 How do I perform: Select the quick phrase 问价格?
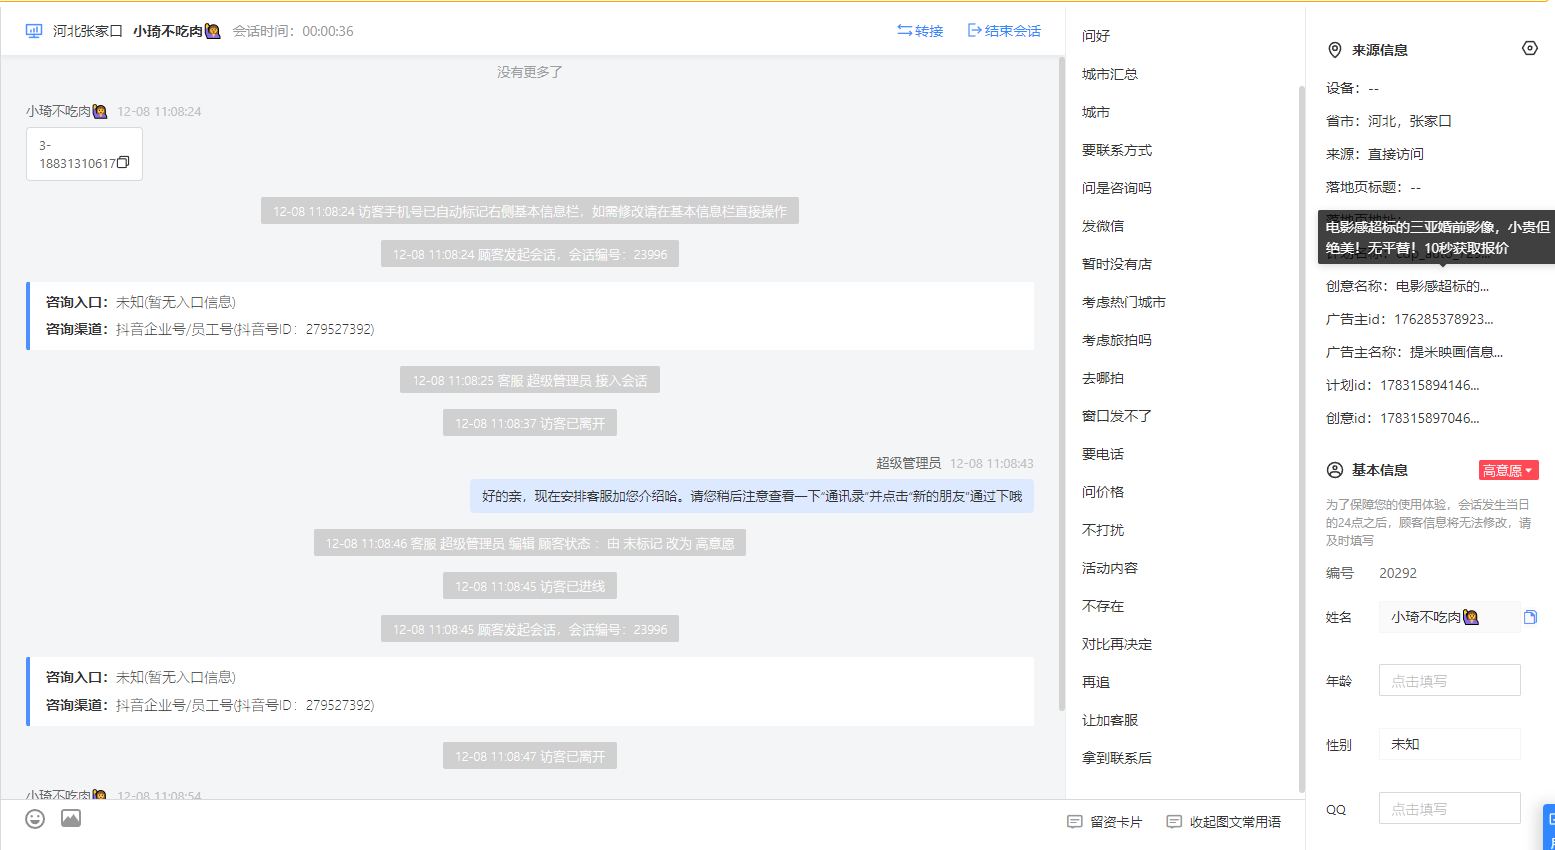pyautogui.click(x=1103, y=492)
